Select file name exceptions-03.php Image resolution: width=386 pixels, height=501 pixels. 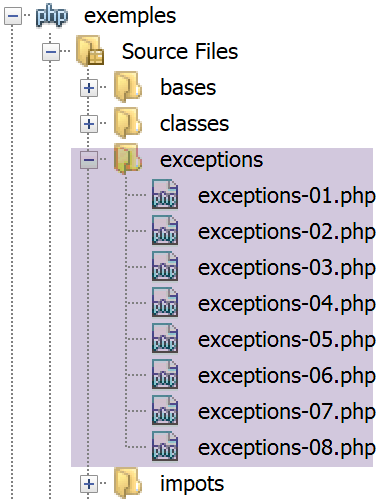pyautogui.click(x=287, y=268)
